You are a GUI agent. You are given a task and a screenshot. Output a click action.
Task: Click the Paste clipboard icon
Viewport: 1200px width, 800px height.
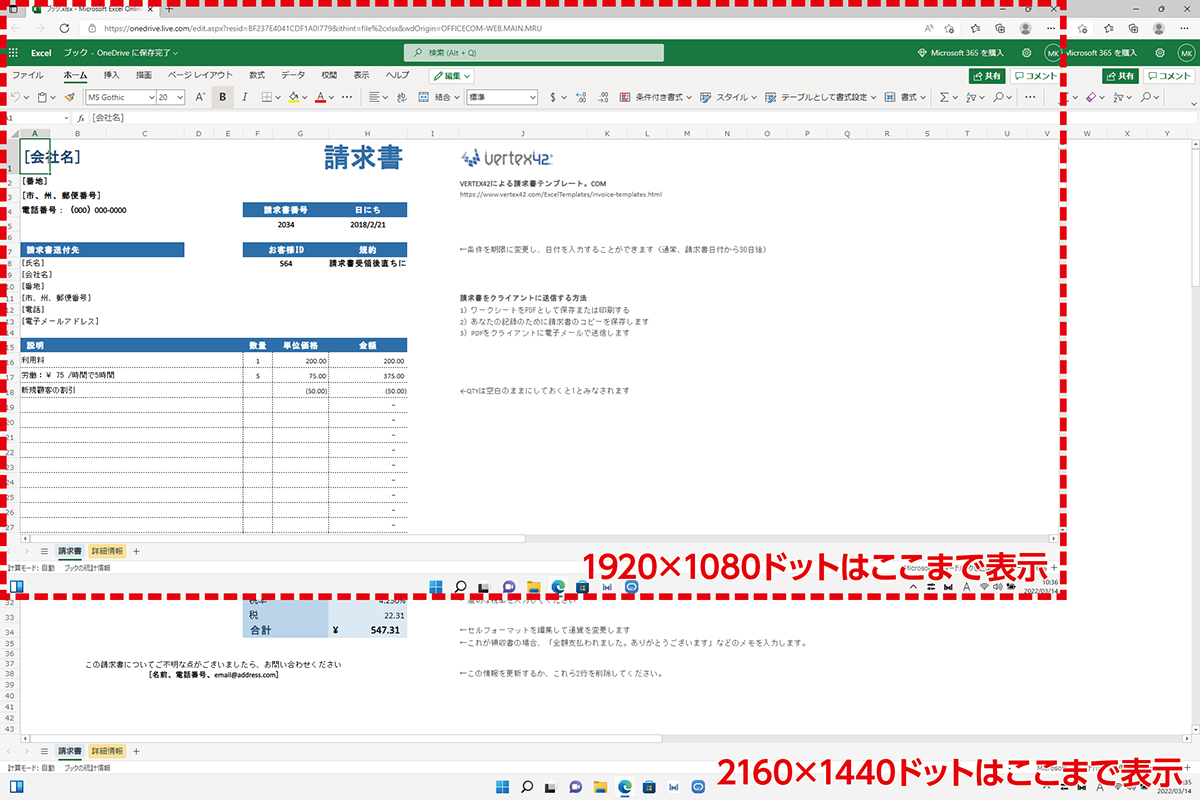coord(42,97)
